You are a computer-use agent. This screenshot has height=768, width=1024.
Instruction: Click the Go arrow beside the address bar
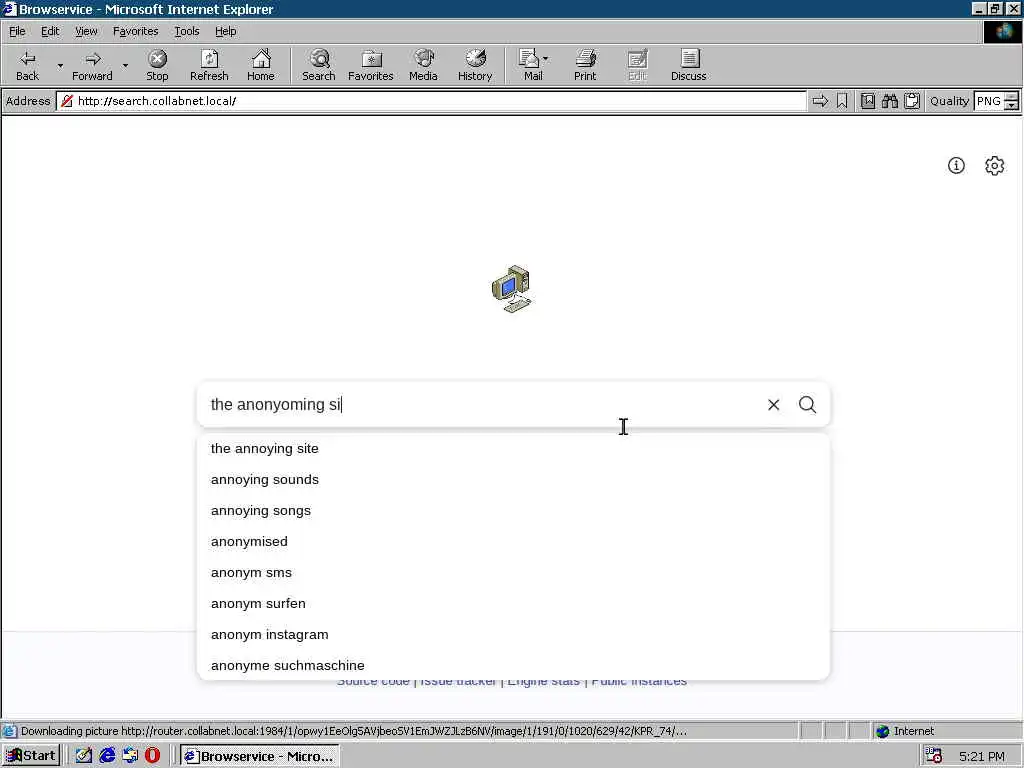coord(820,101)
